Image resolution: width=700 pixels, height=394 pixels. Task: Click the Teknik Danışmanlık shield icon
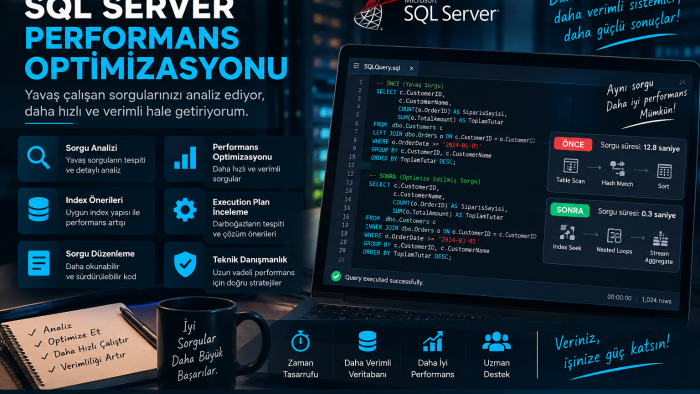[x=185, y=264]
